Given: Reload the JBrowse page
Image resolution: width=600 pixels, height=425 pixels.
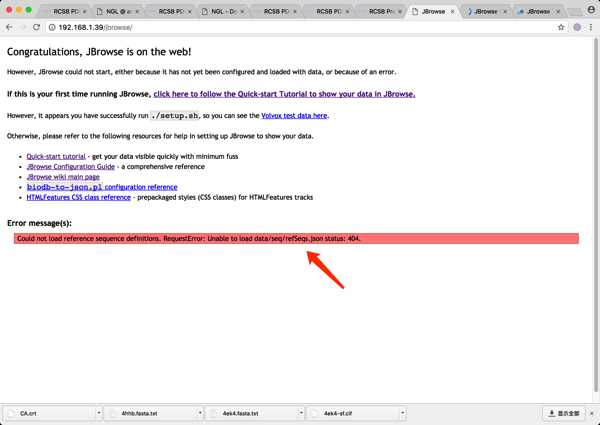Looking at the screenshot, I should pyautogui.click(x=36, y=27).
